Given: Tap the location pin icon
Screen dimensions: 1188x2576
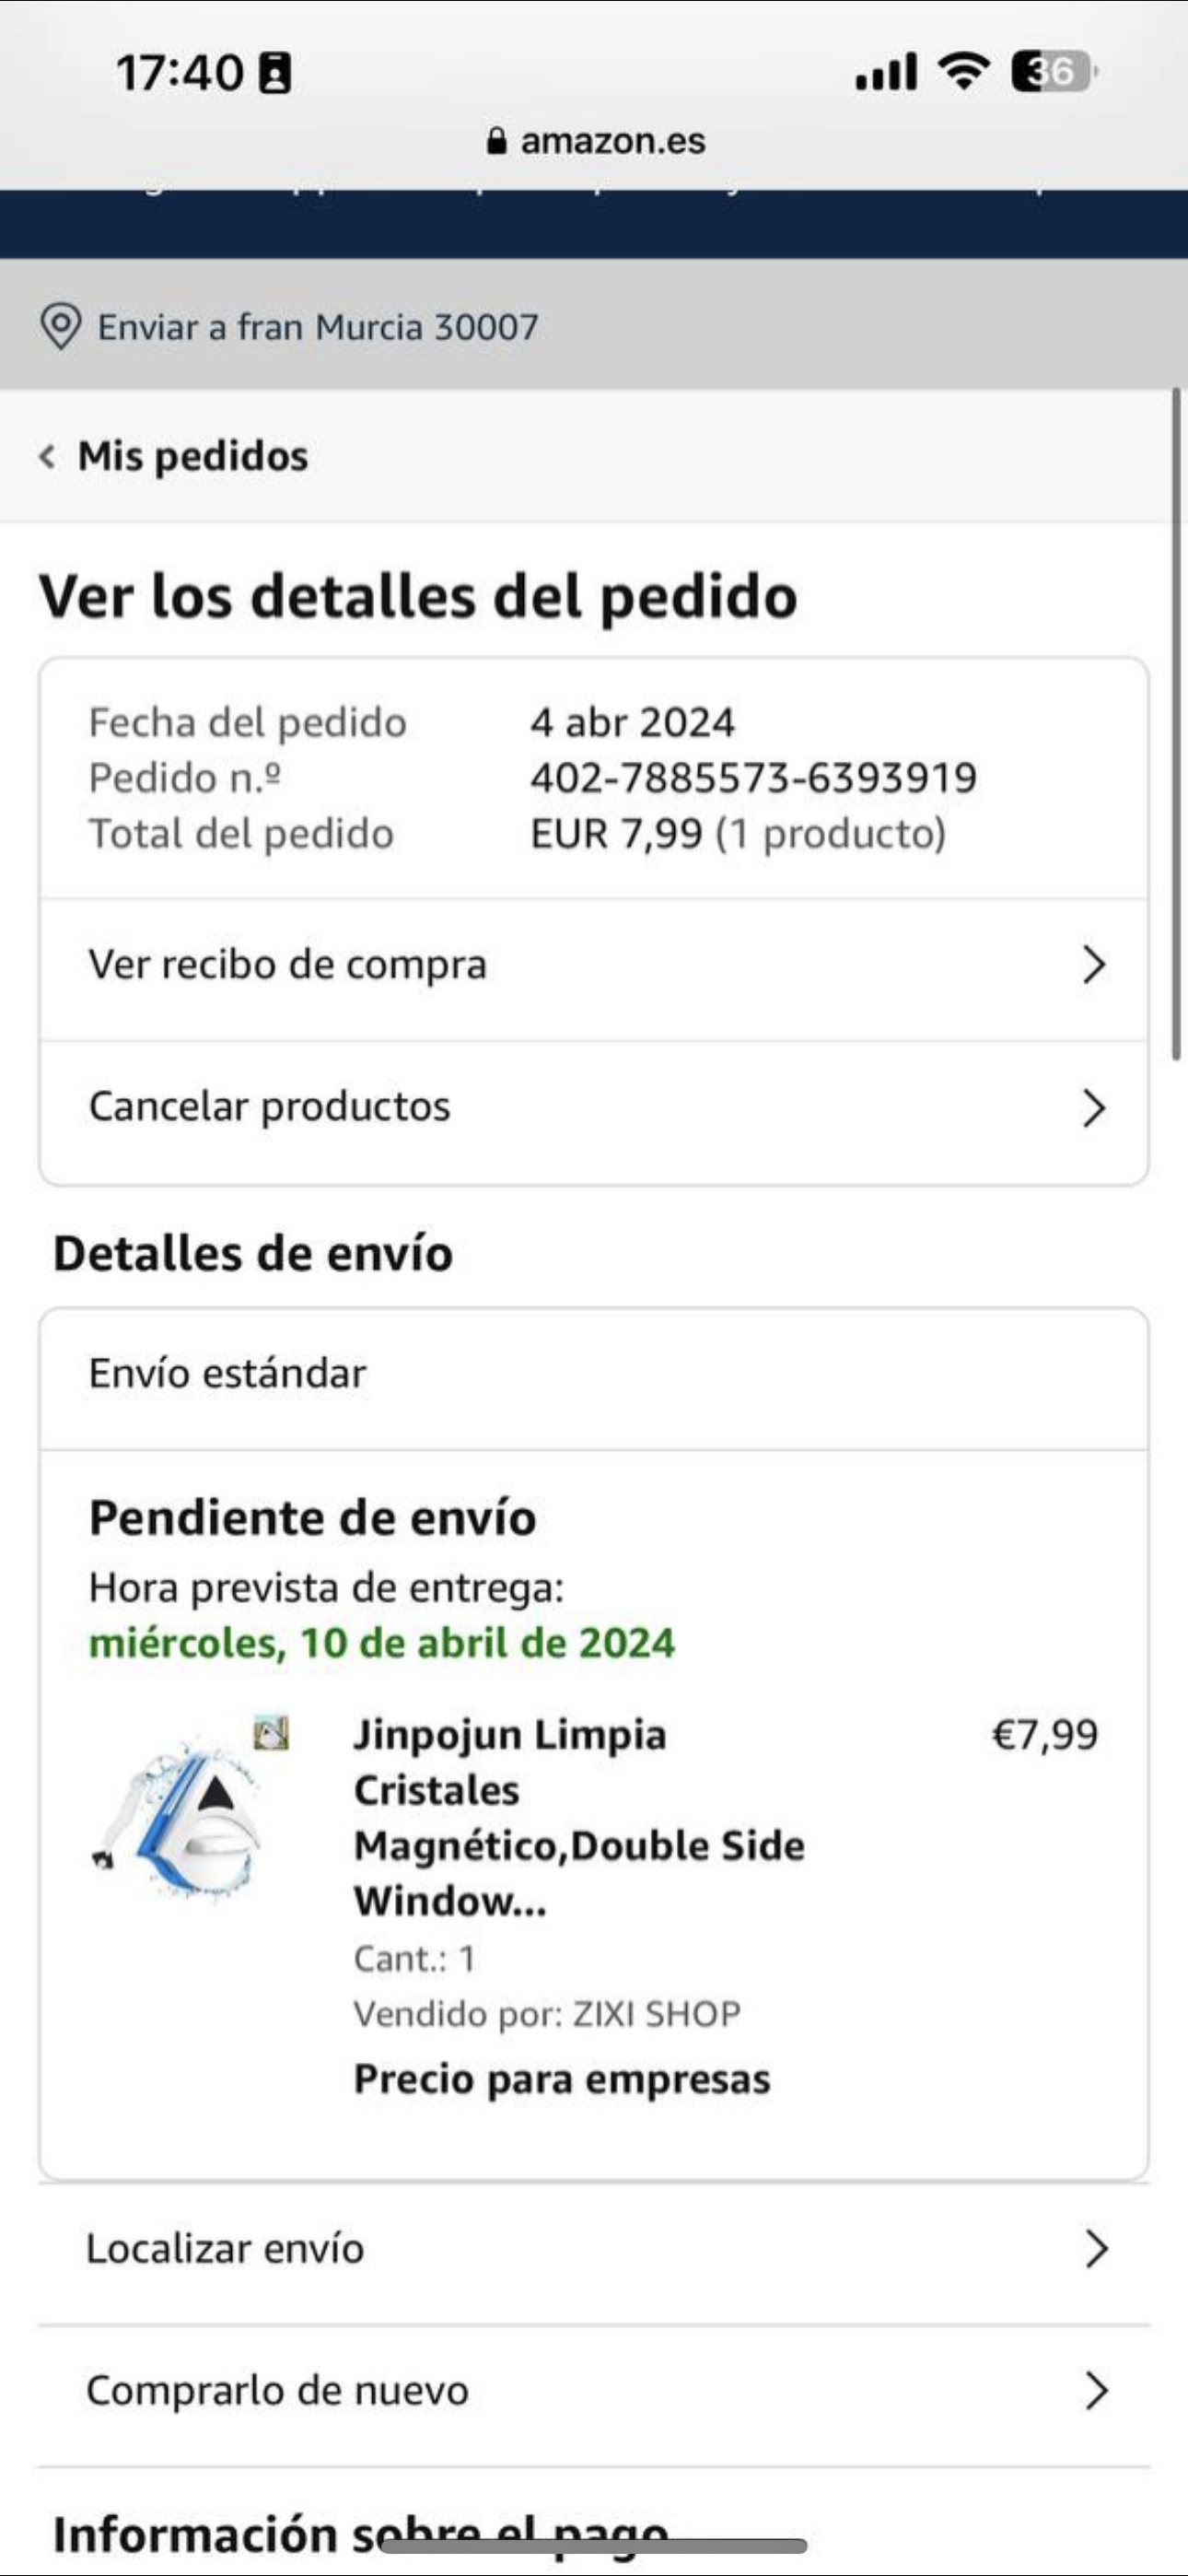Looking at the screenshot, I should coord(60,326).
